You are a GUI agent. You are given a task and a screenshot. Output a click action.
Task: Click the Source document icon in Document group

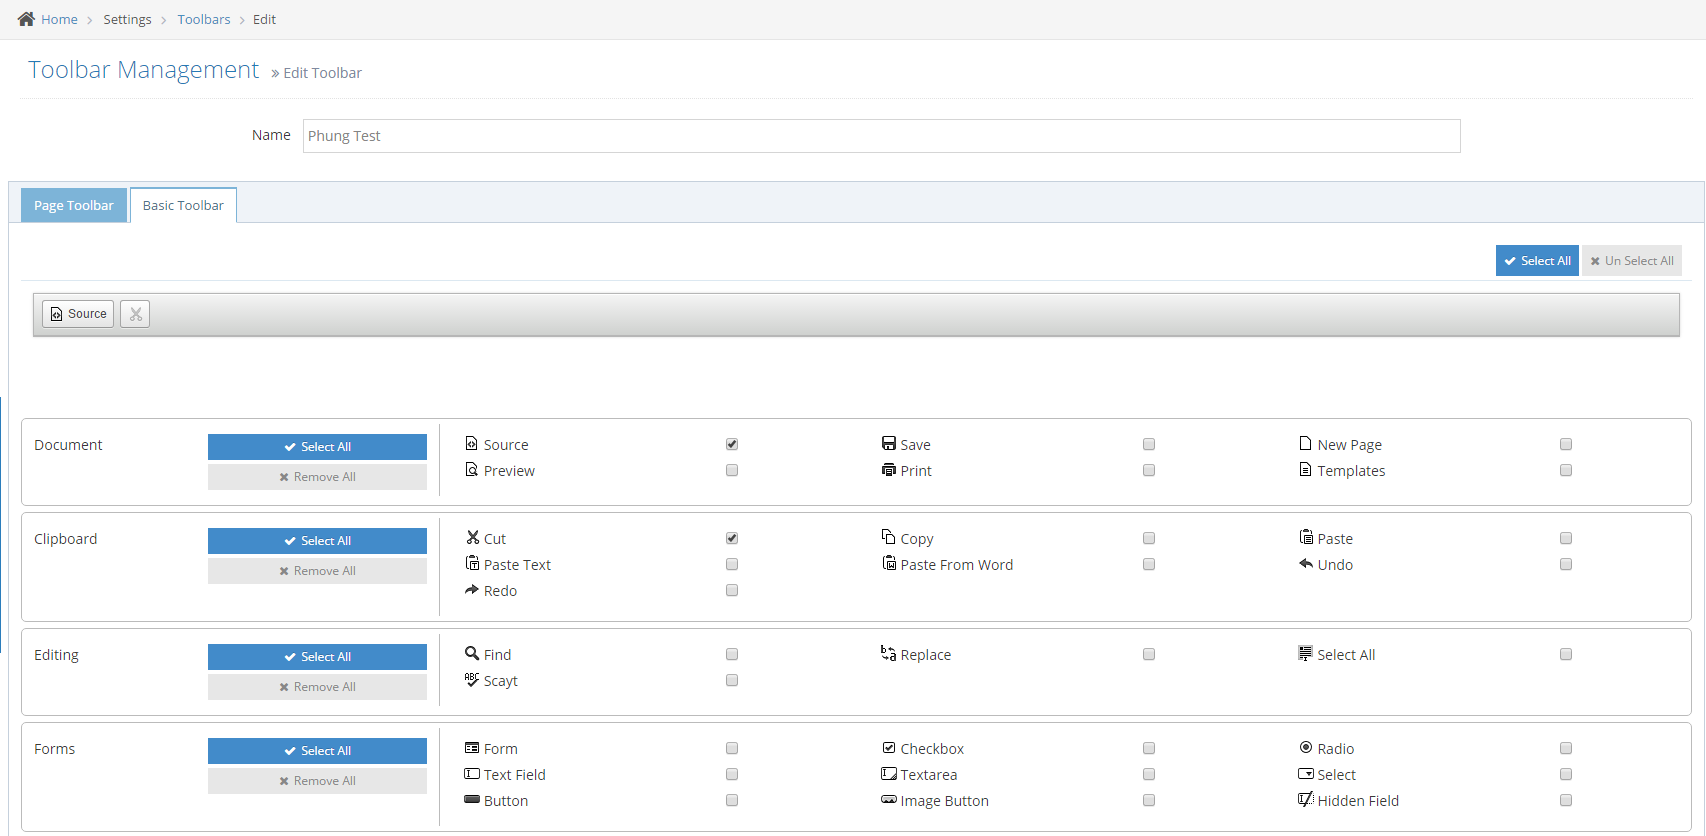point(472,443)
